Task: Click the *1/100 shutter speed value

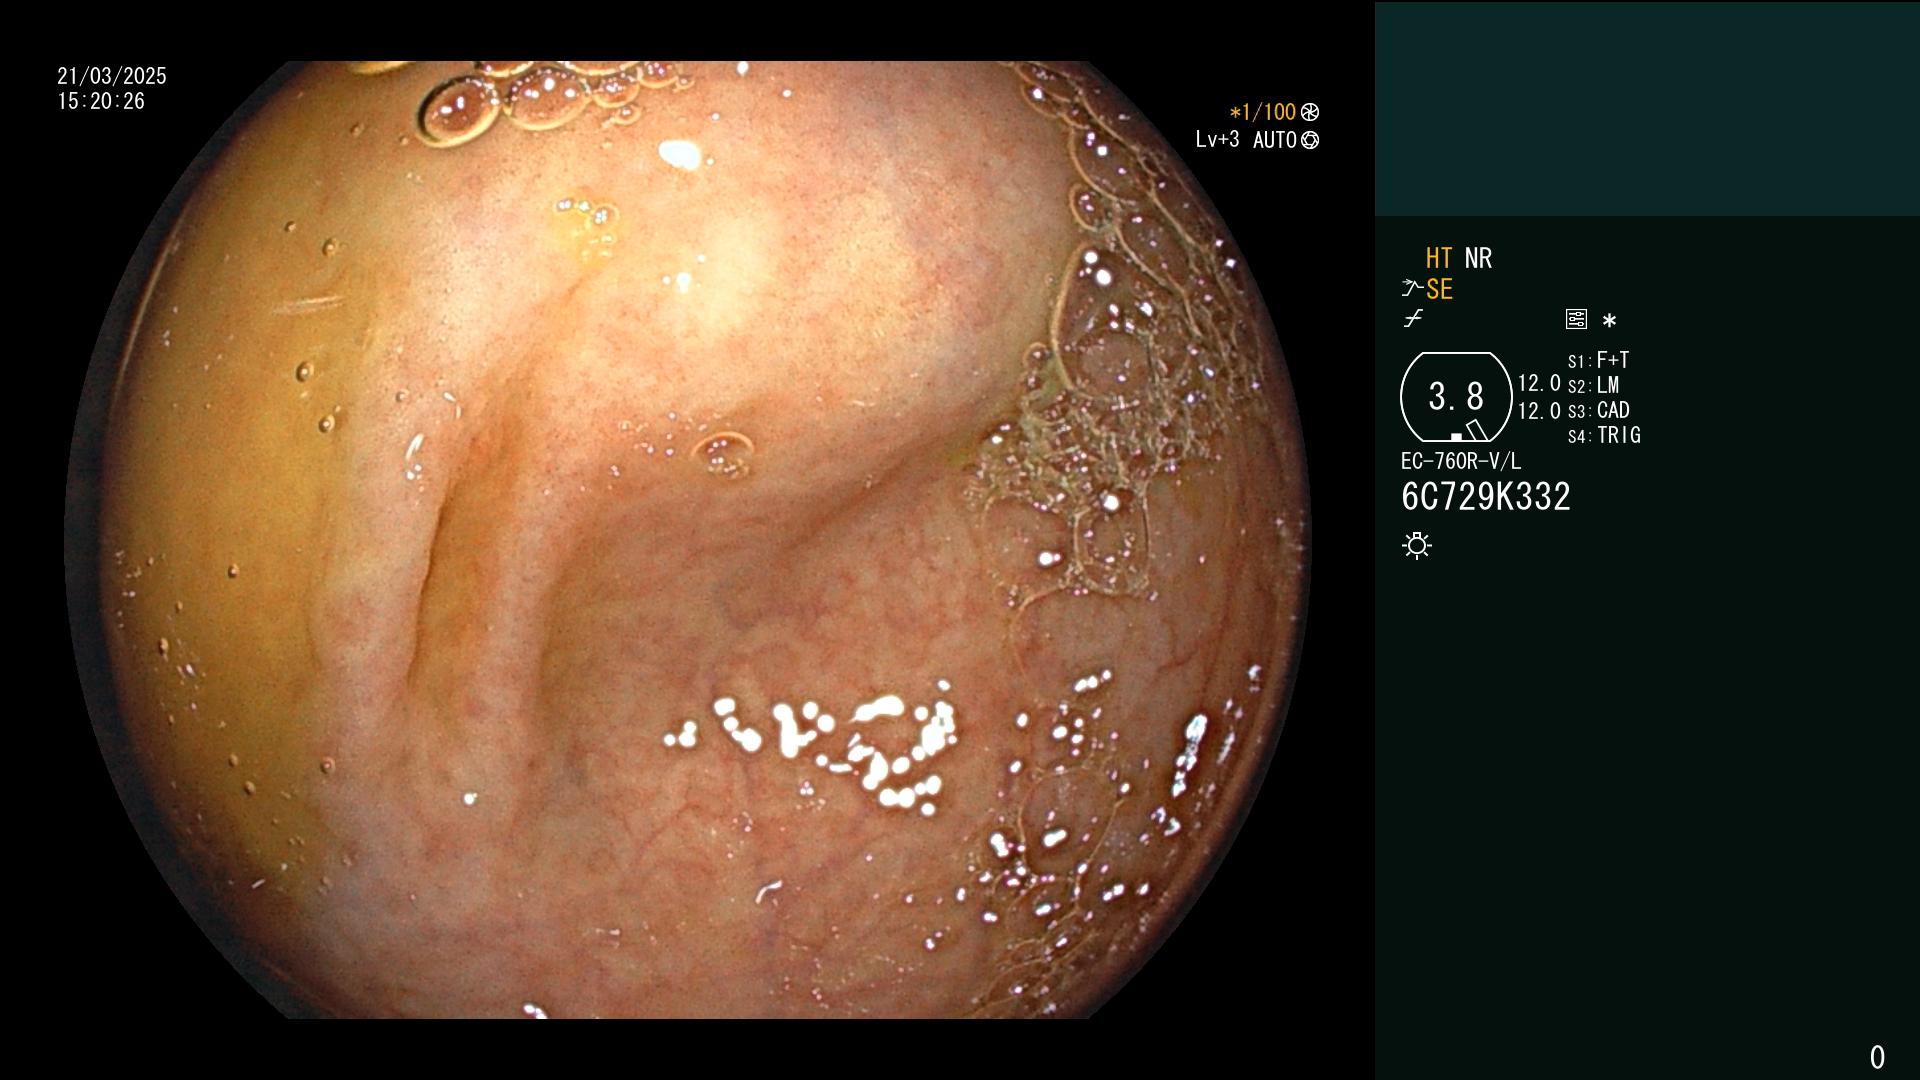Action: pos(1263,112)
